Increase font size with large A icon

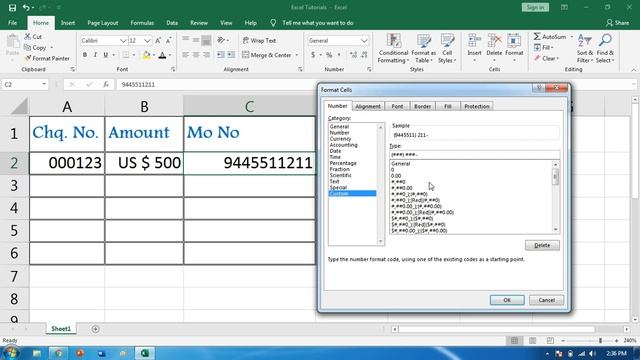click(x=158, y=40)
